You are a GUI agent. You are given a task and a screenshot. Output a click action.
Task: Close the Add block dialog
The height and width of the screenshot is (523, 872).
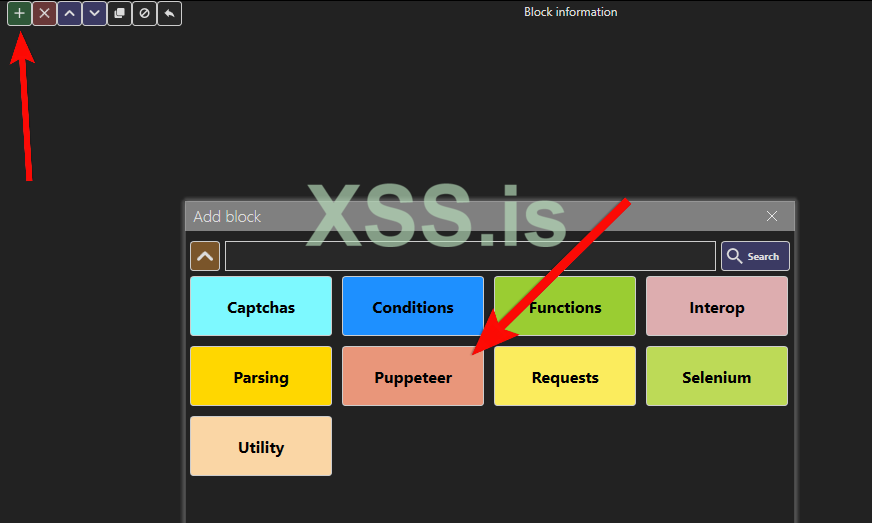(772, 216)
